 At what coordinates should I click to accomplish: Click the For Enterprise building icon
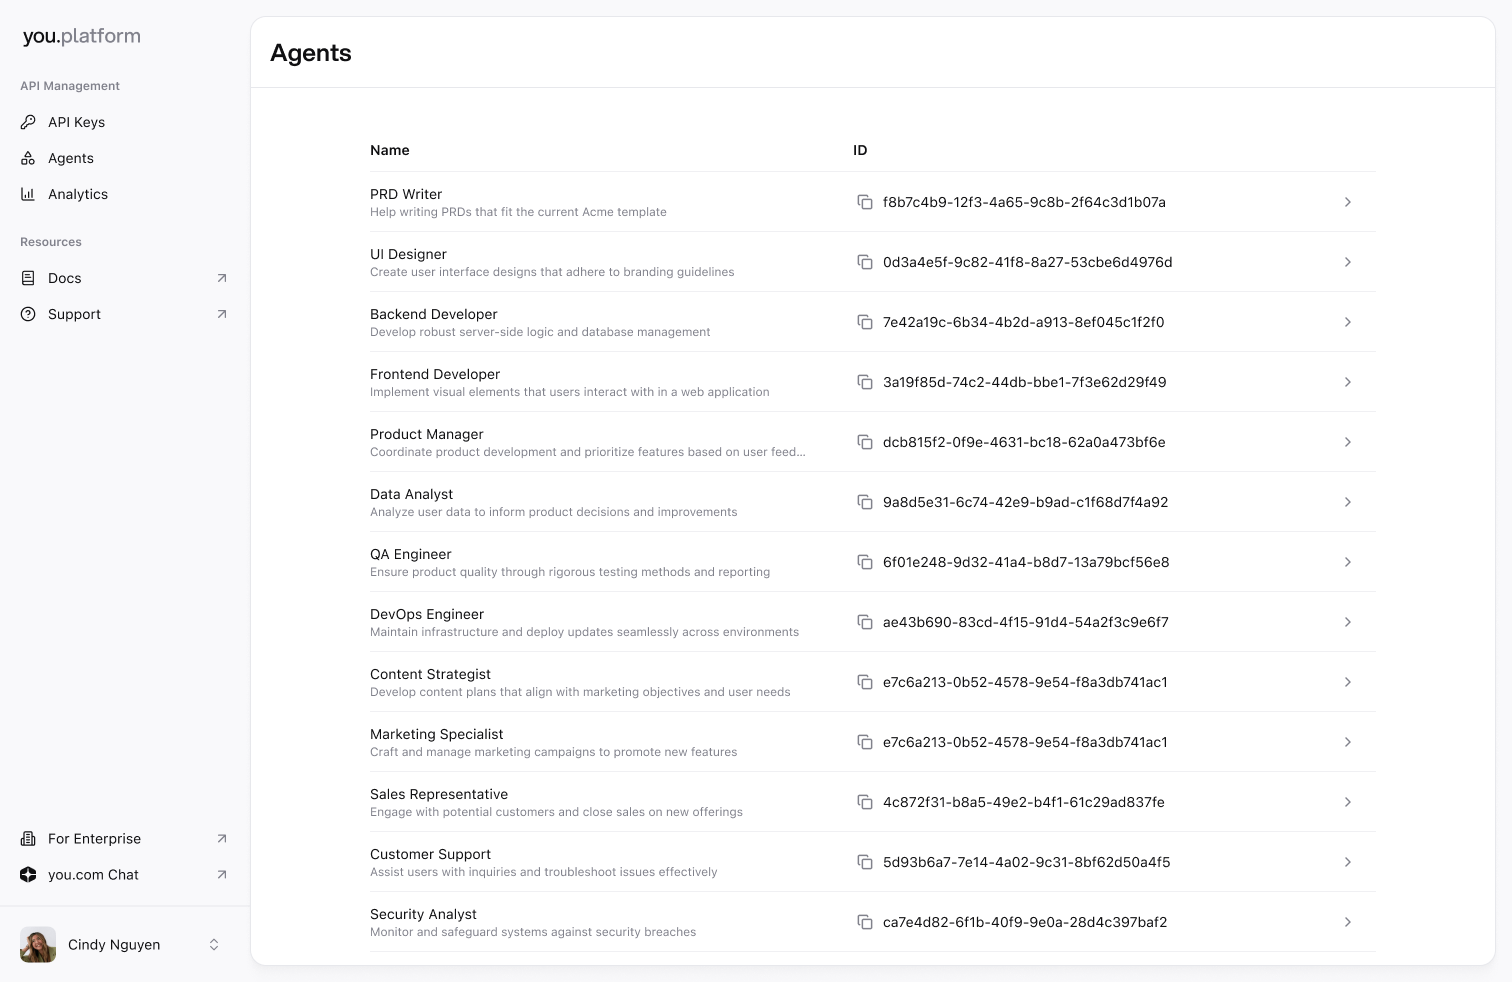(28, 838)
